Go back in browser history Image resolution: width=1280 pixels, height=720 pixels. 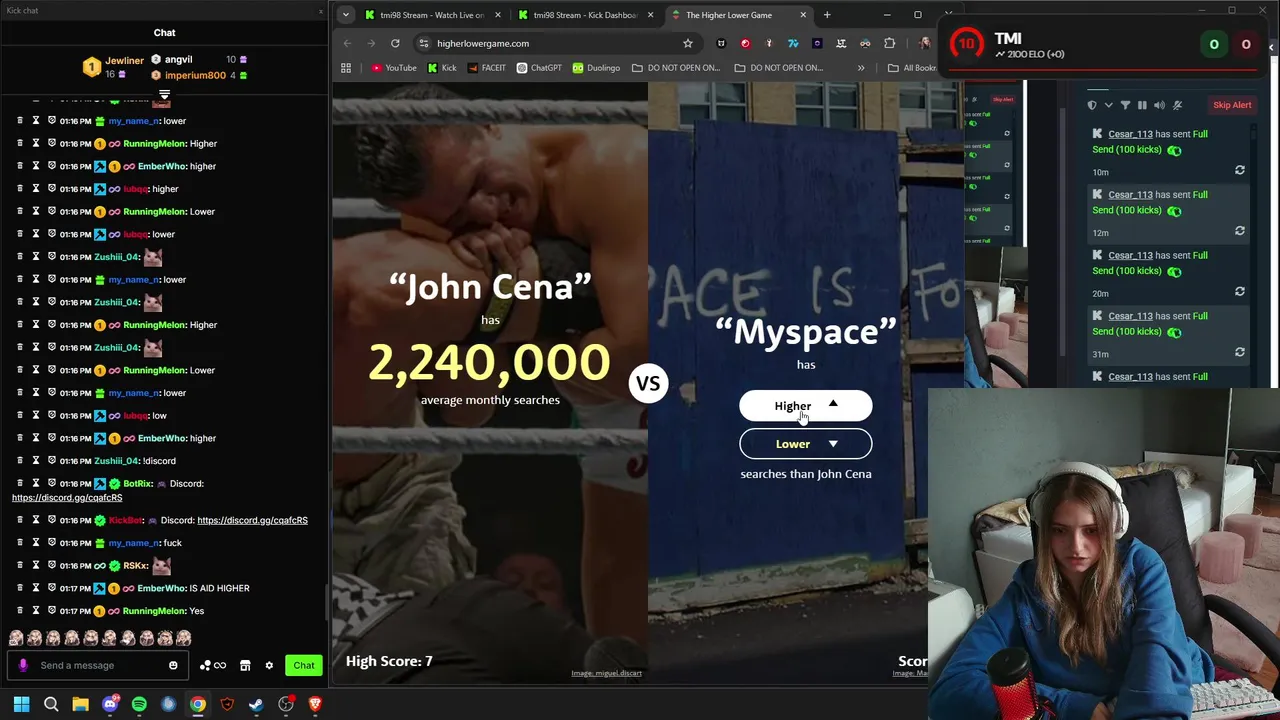pyautogui.click(x=347, y=43)
